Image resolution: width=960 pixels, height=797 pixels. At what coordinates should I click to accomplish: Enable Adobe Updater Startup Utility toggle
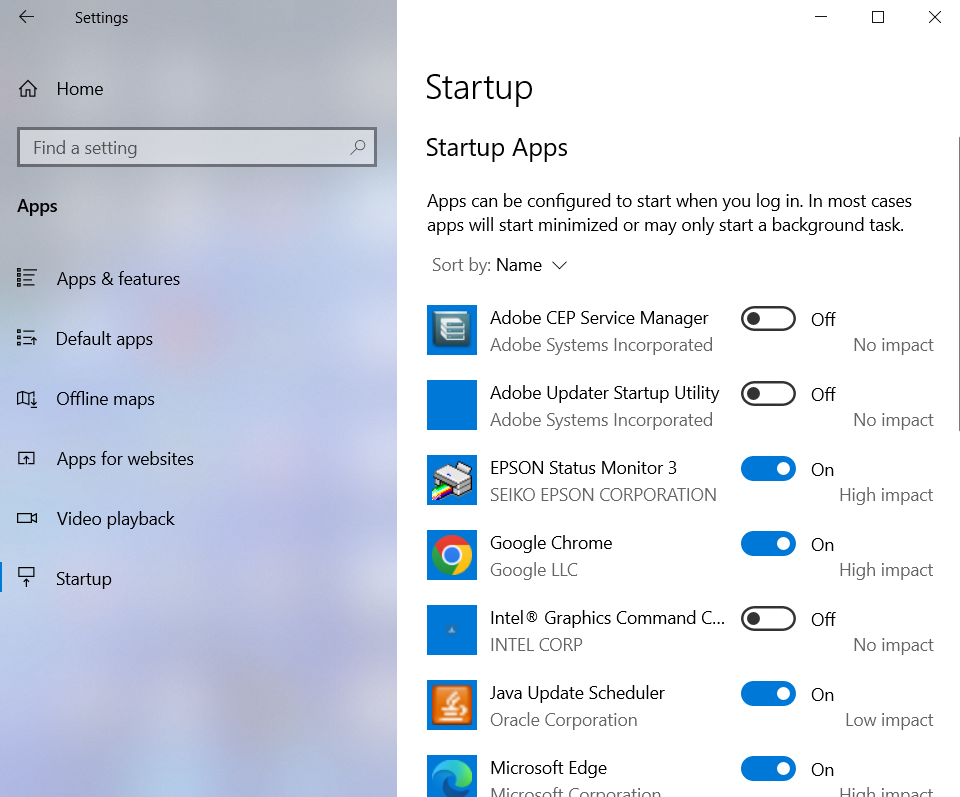coord(768,394)
